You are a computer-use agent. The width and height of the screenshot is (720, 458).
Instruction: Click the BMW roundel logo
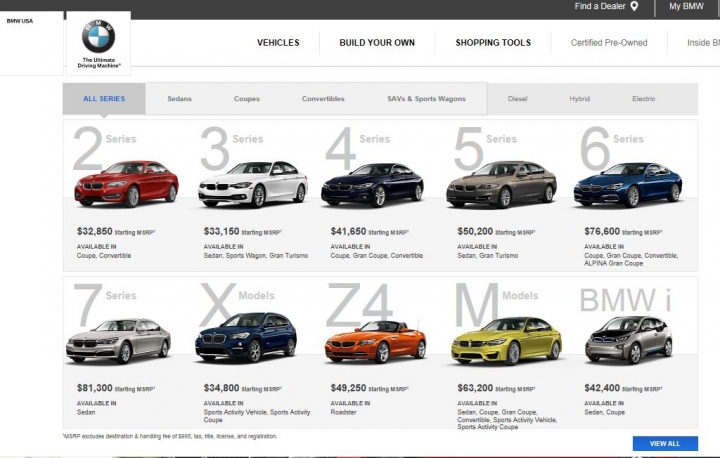[98, 36]
